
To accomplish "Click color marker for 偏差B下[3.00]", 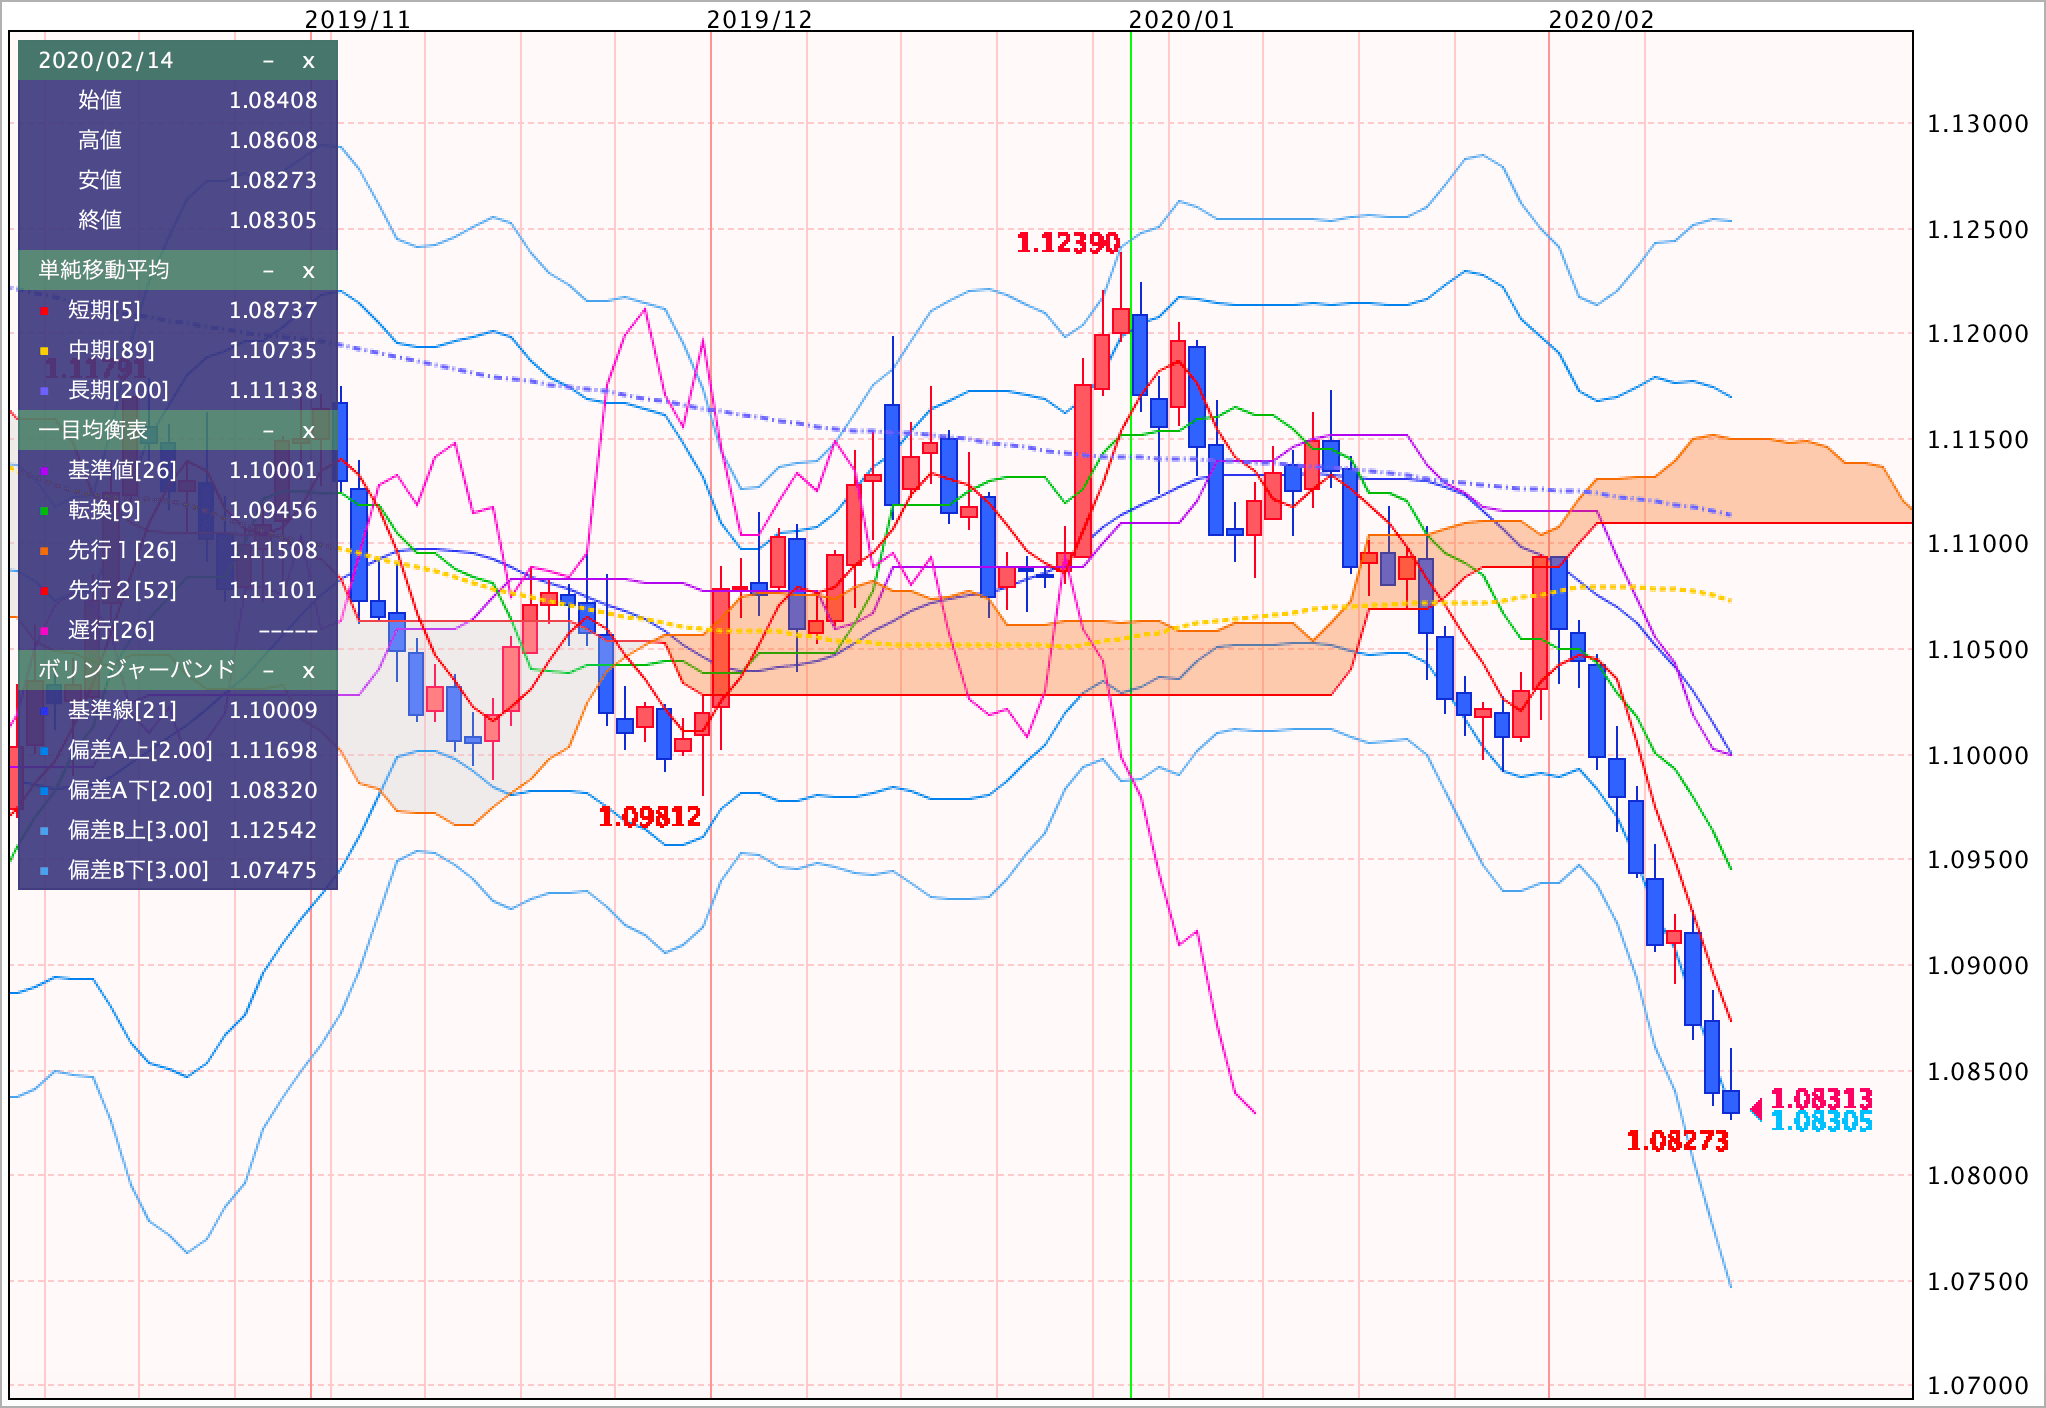I will tap(44, 871).
